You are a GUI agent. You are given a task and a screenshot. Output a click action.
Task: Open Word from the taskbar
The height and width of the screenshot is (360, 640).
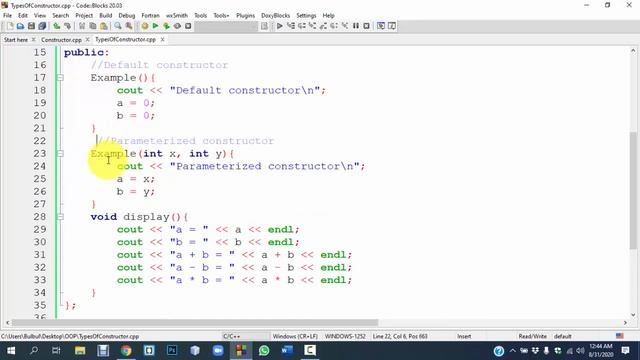pyautogui.click(x=287, y=351)
